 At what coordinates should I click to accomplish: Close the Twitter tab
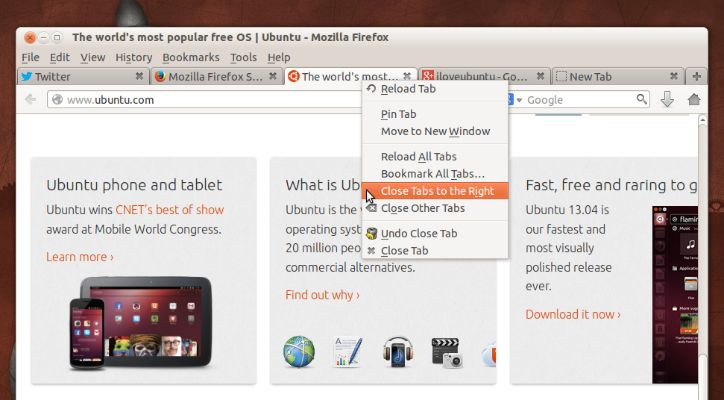point(139,76)
